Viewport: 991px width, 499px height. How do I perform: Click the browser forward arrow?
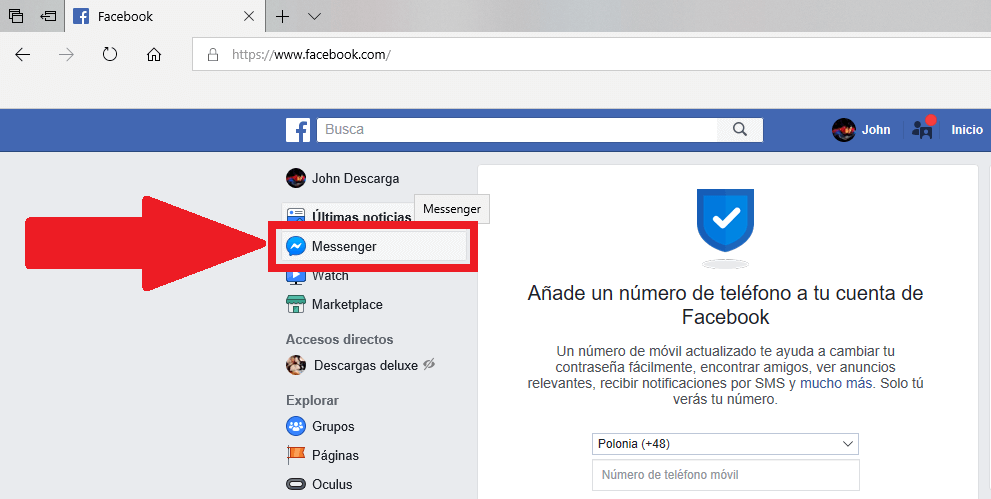point(66,55)
